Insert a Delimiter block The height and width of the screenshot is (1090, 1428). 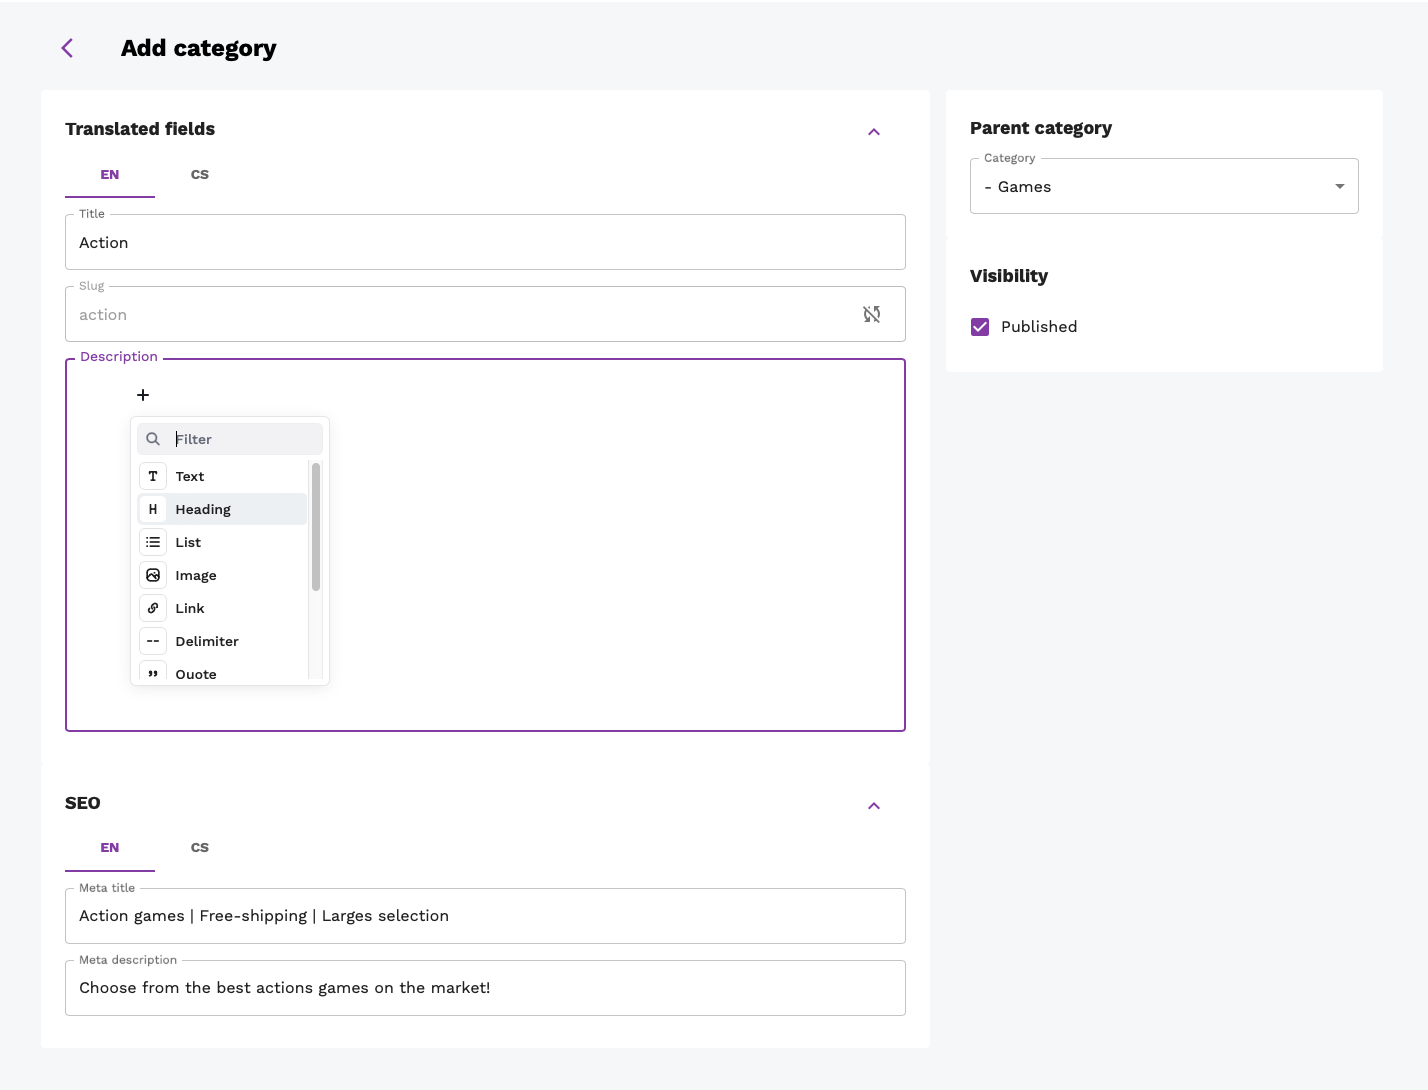(x=222, y=641)
